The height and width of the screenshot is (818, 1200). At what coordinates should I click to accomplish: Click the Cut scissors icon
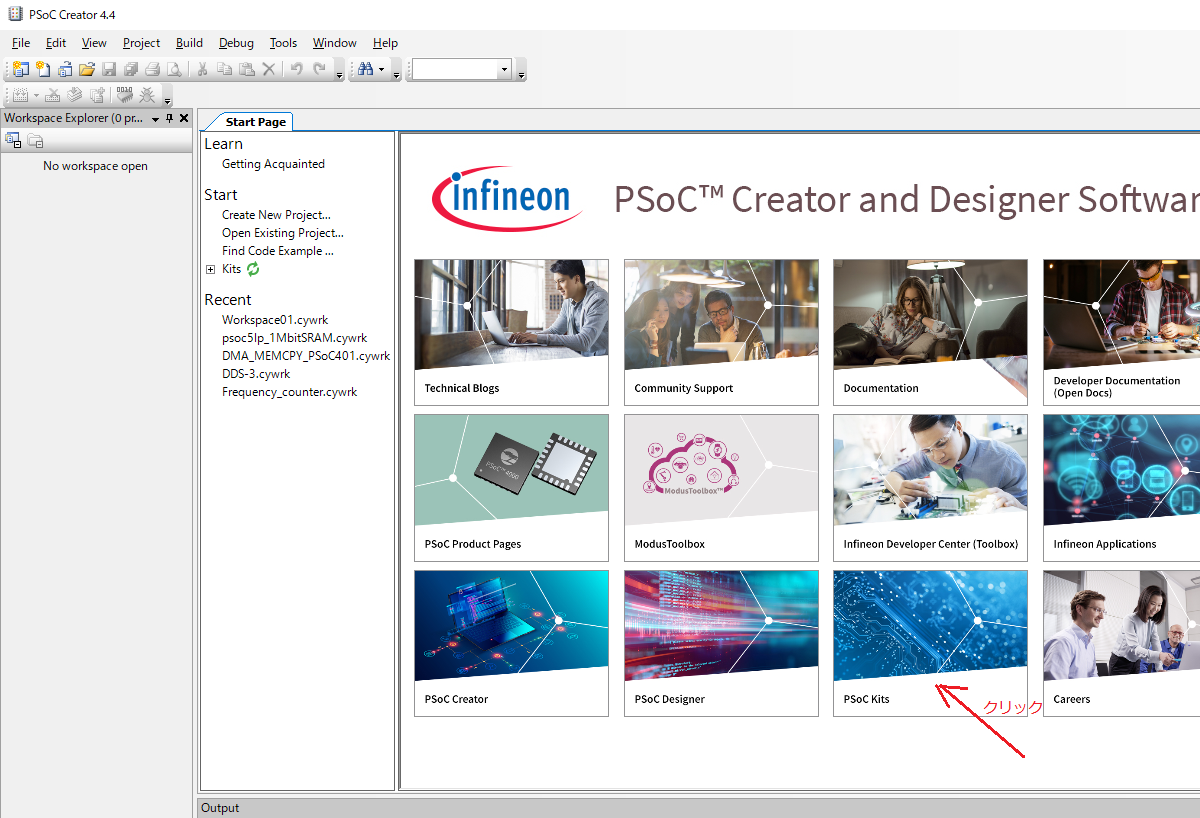202,69
